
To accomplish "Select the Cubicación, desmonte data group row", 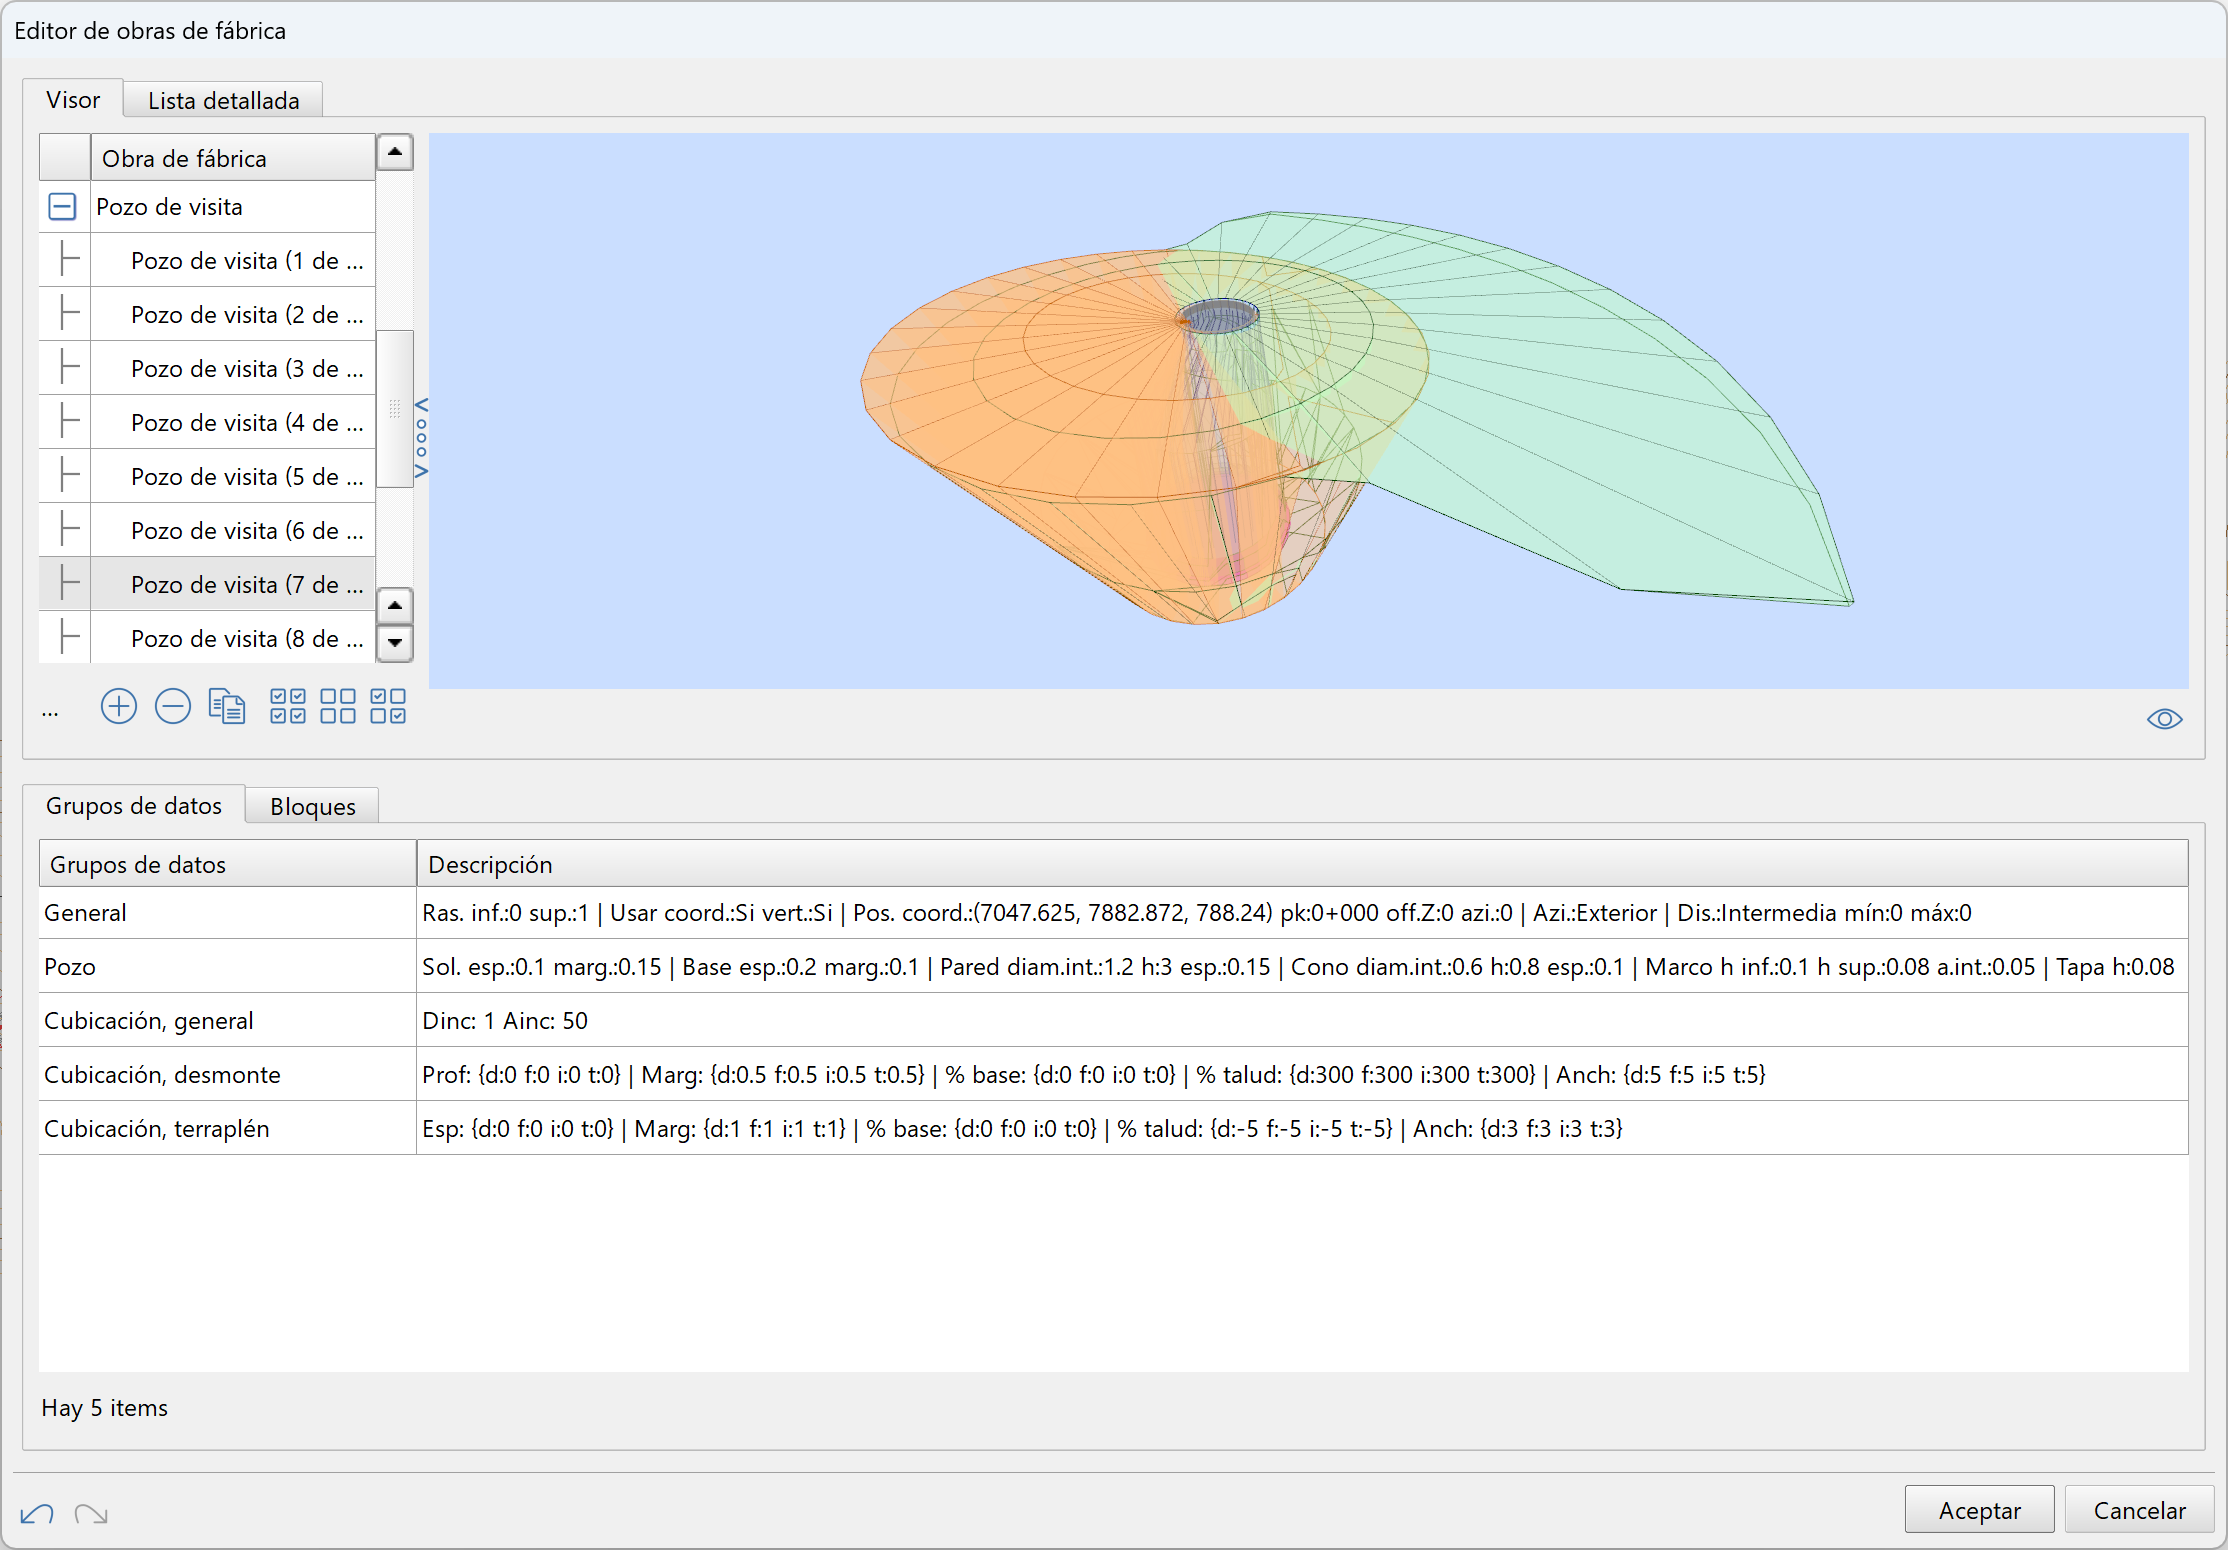I will pyautogui.click(x=162, y=1075).
